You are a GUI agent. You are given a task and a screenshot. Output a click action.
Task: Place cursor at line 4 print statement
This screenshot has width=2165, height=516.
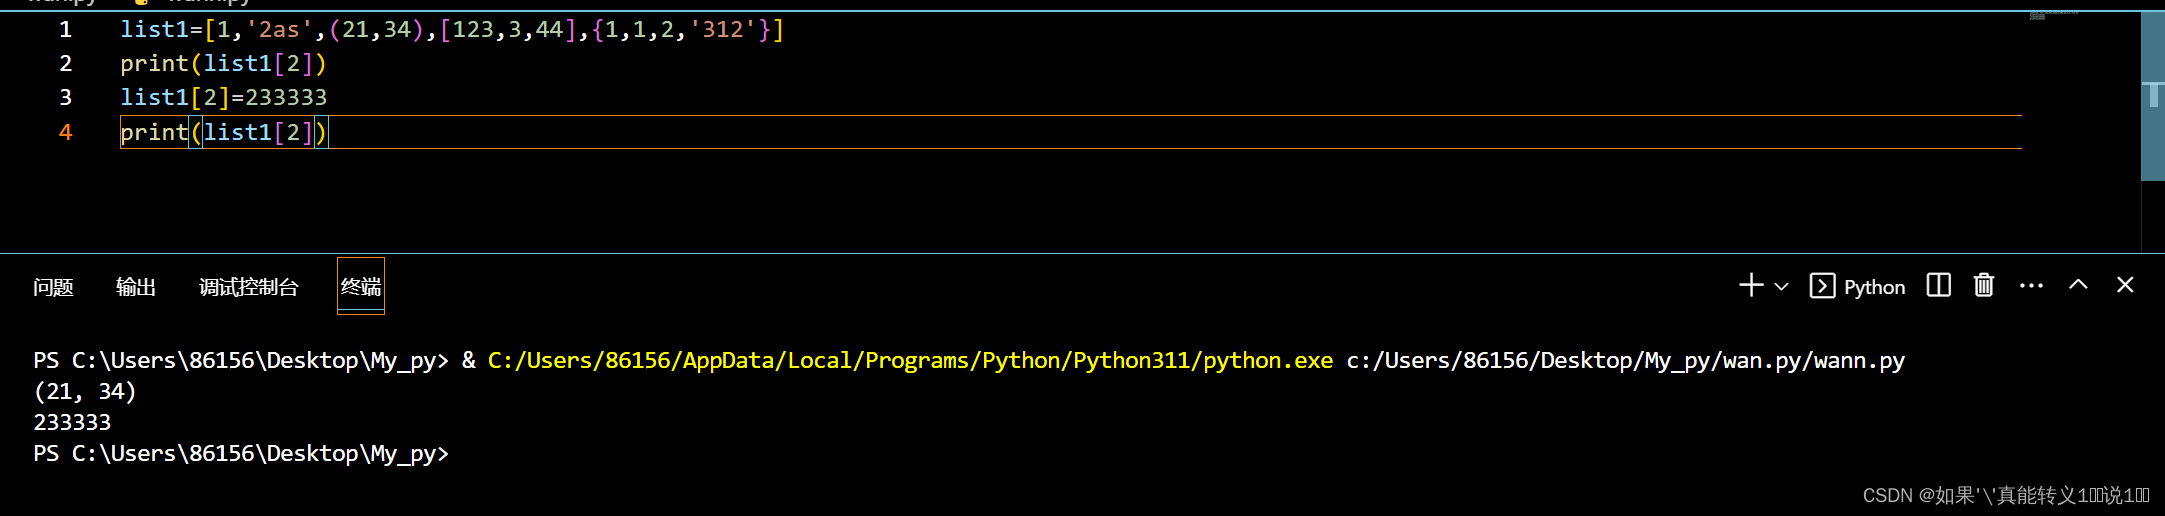[x=224, y=132]
